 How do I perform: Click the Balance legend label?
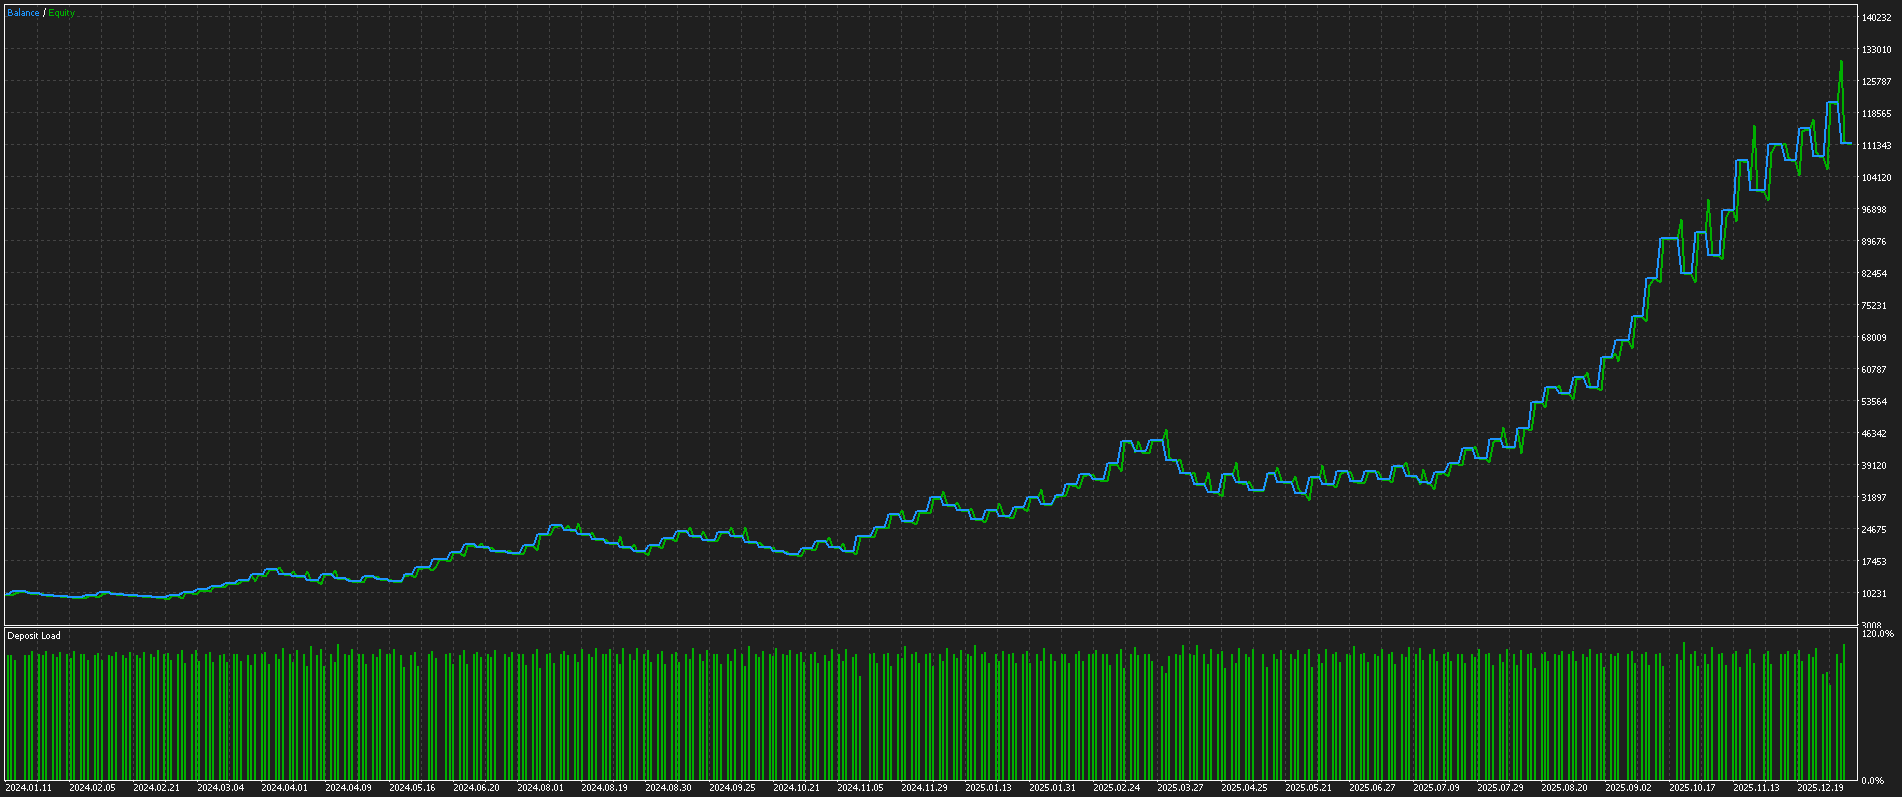[x=23, y=13]
